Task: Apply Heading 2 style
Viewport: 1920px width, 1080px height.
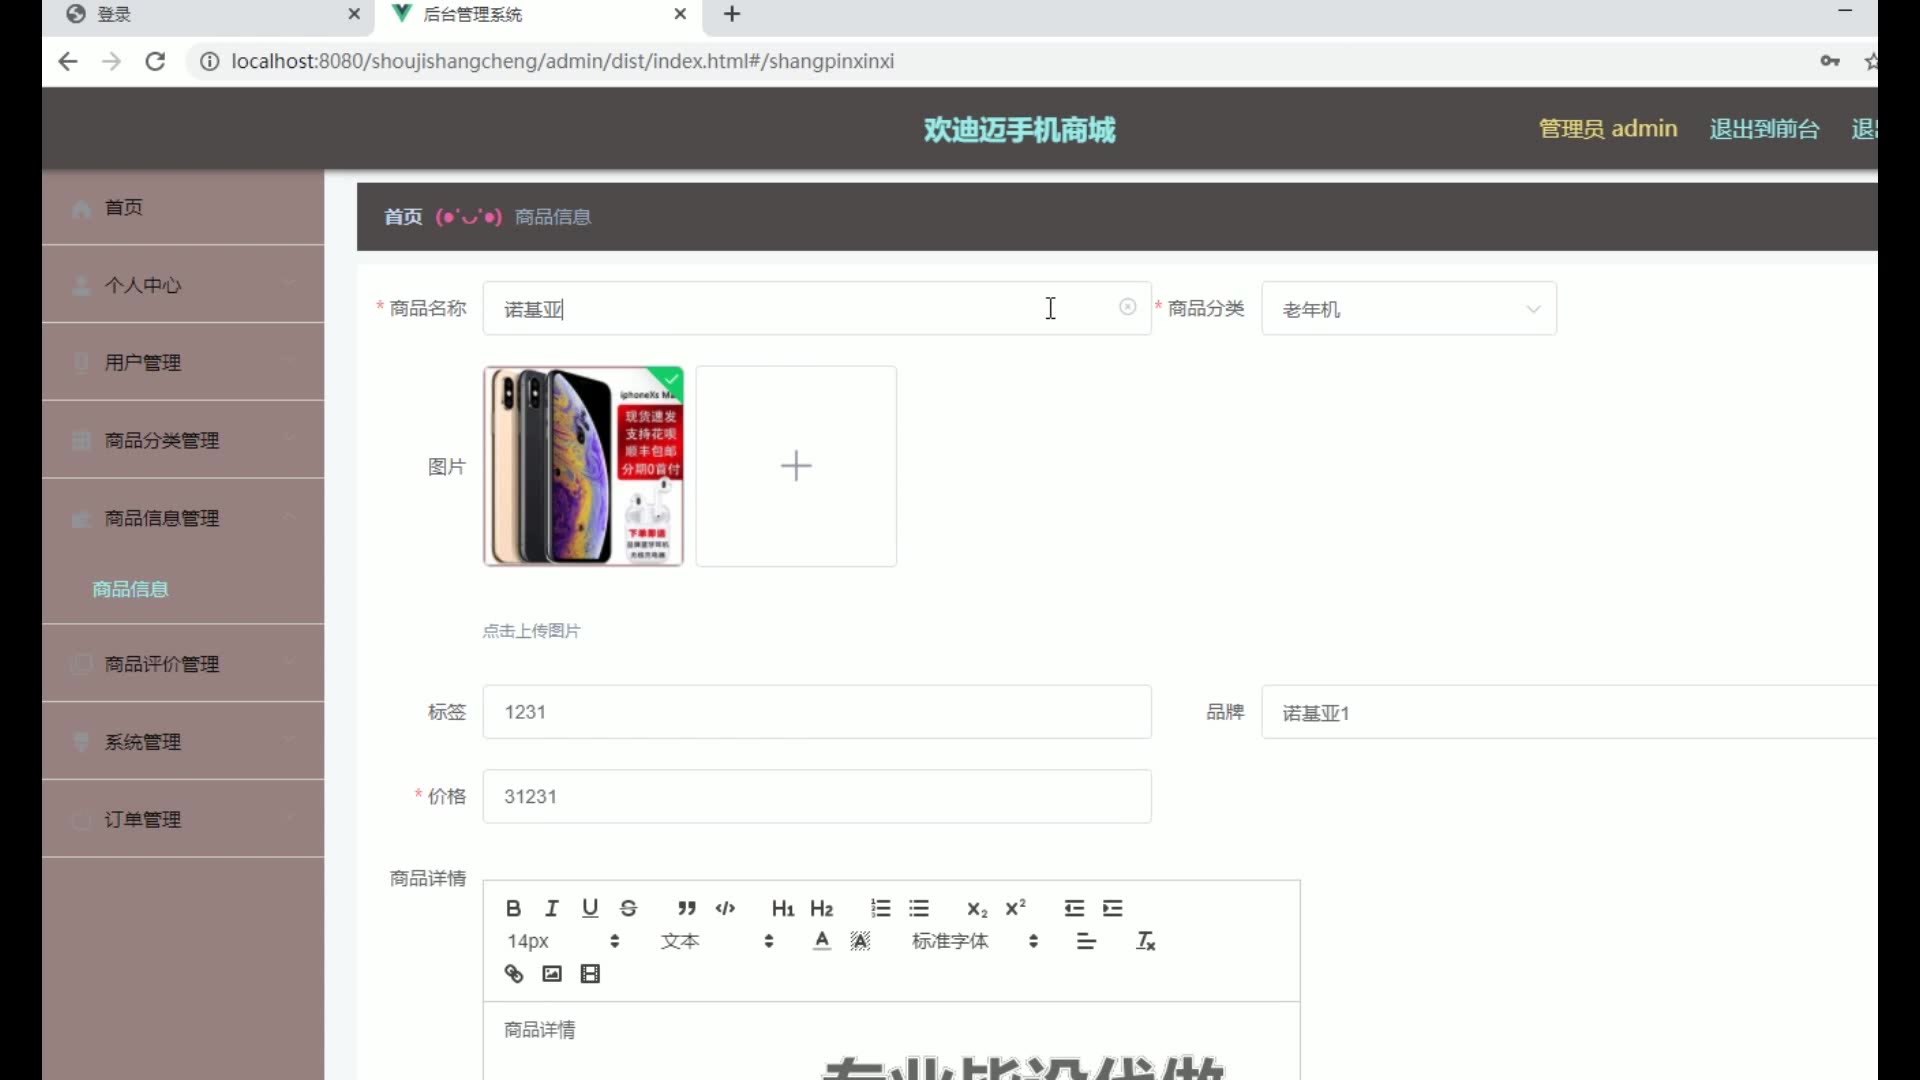Action: [x=821, y=908]
